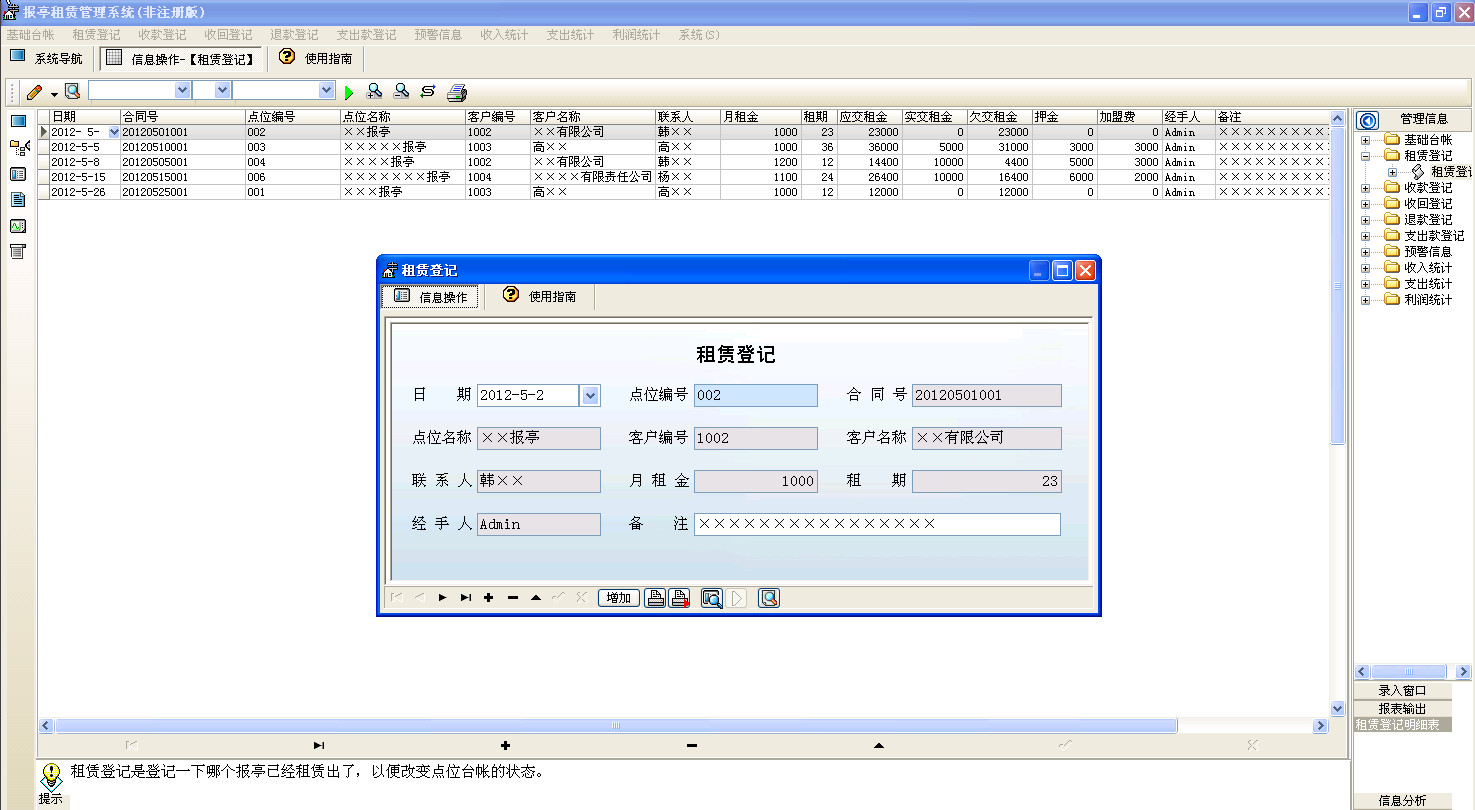The height and width of the screenshot is (810, 1475).
Task: Click the 录入窗口 button
Action: [x=1402, y=690]
